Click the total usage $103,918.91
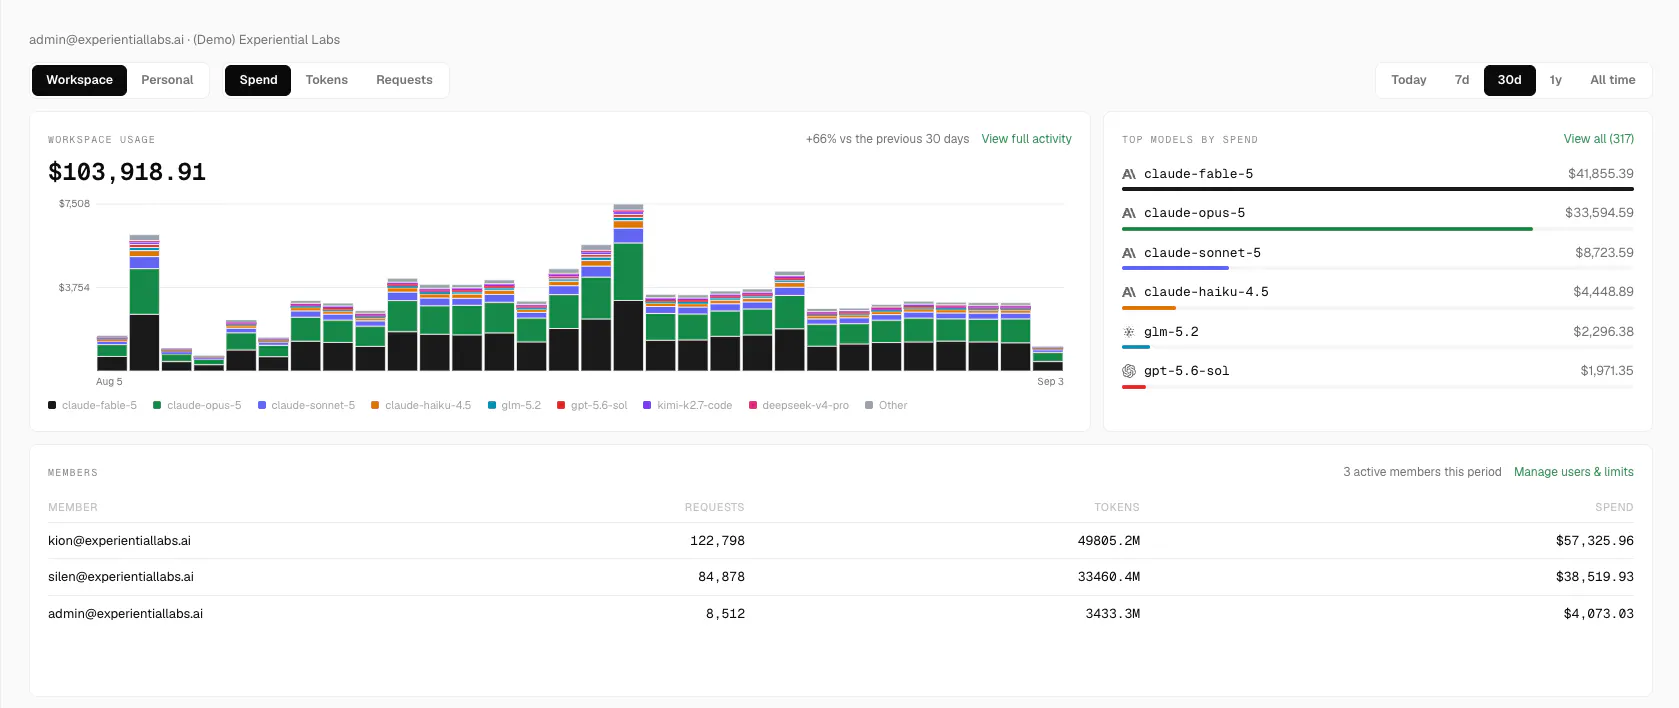The image size is (1679, 708). coord(127,172)
